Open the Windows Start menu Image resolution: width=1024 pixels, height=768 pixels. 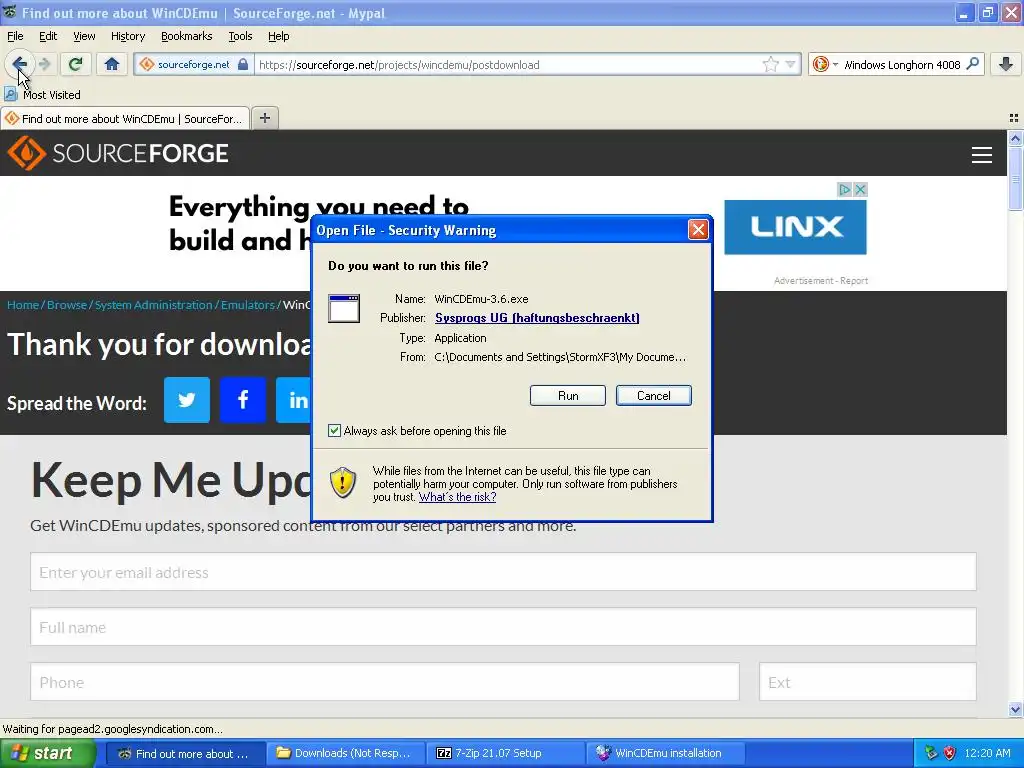(47, 754)
